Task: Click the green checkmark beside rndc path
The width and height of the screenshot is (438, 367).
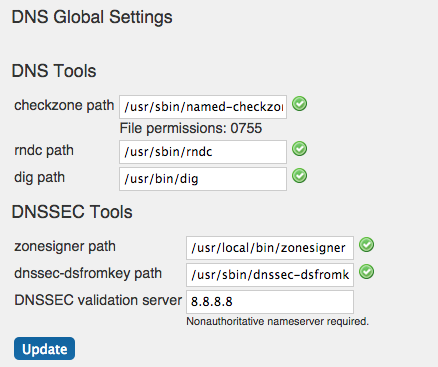Action: [x=300, y=149]
